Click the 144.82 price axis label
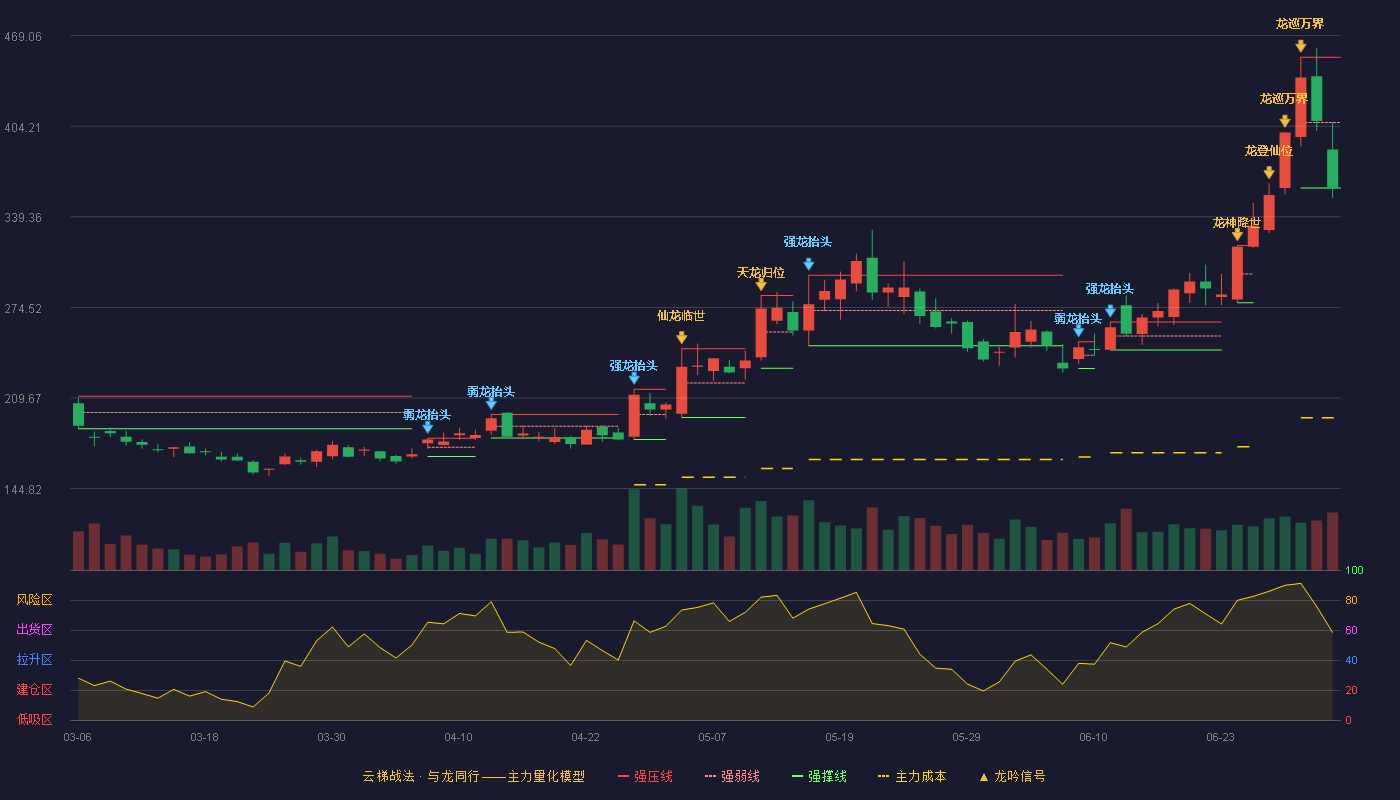The height and width of the screenshot is (800, 1400). pyautogui.click(x=23, y=490)
